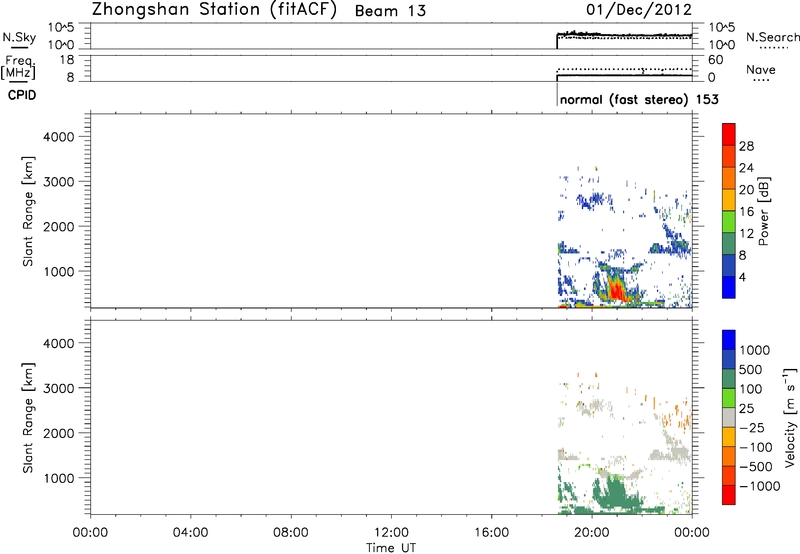Viewport: 800px width, 554px height.
Task: Select the "N.Sky" legend label
Action: point(19,37)
